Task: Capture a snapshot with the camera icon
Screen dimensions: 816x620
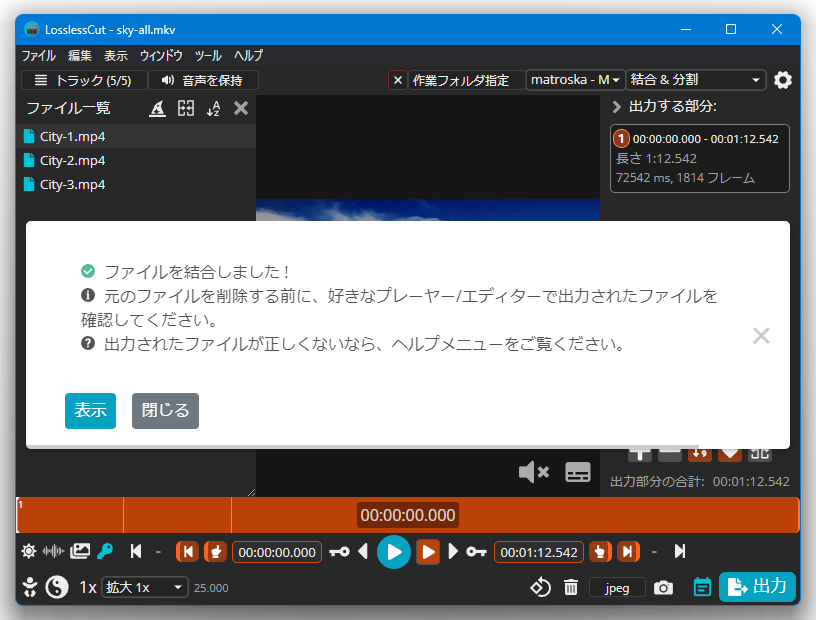Action: pos(663,588)
